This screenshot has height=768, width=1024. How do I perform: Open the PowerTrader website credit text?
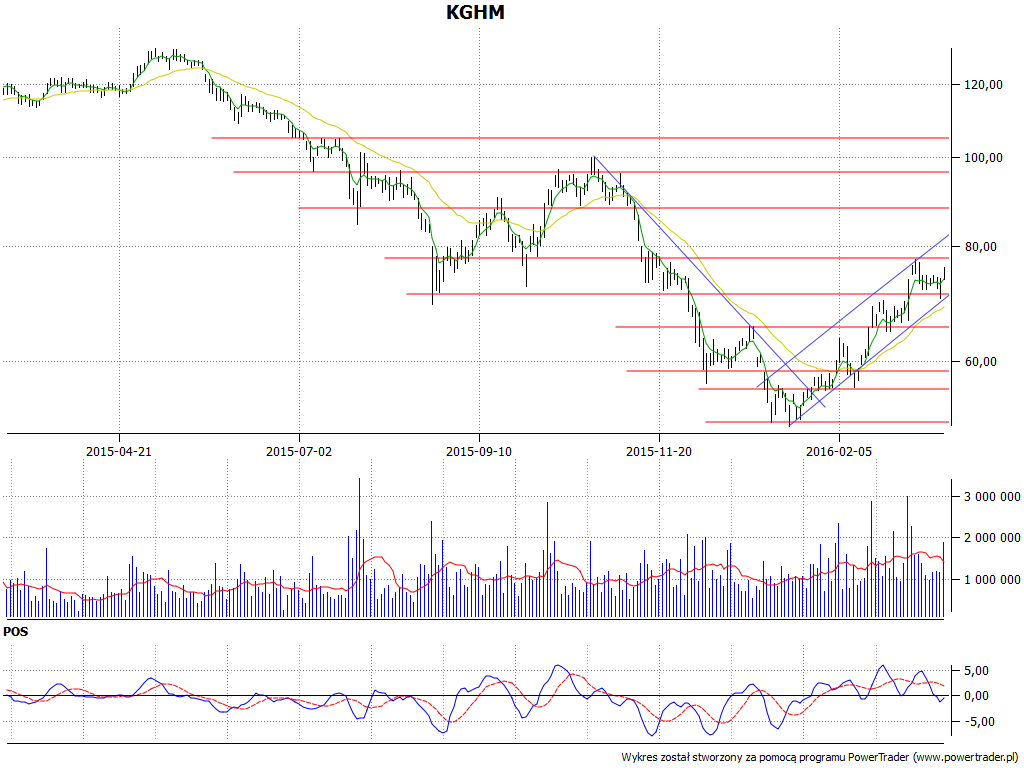click(x=820, y=757)
